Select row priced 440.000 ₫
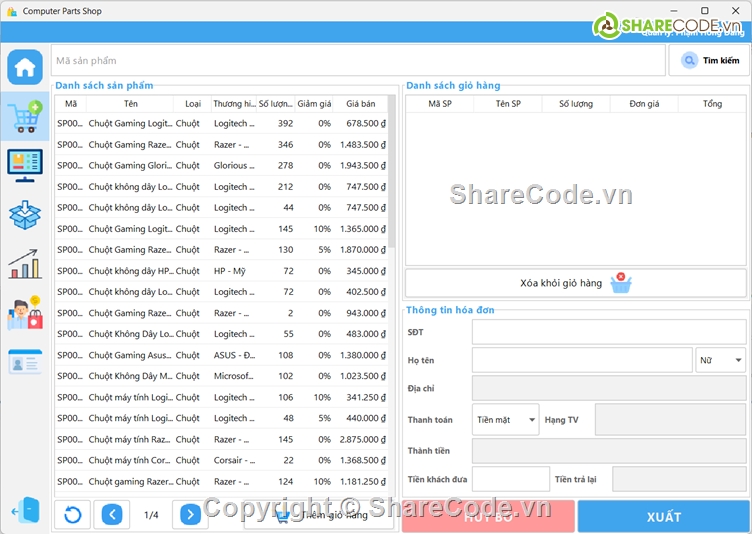 pos(221,418)
